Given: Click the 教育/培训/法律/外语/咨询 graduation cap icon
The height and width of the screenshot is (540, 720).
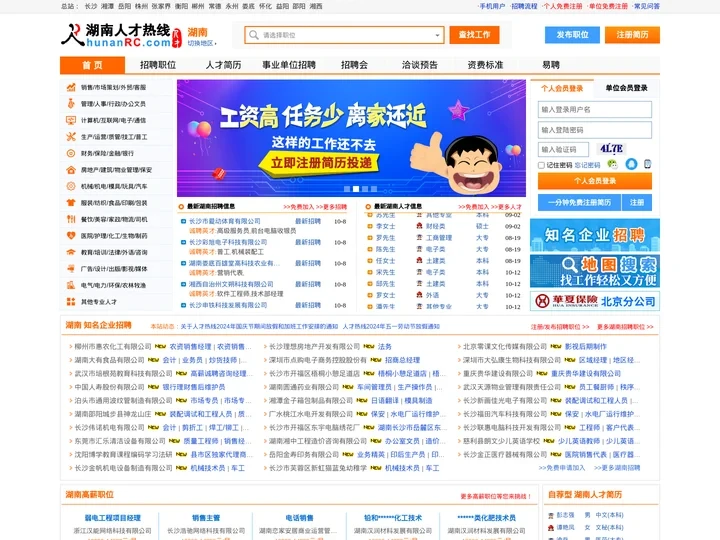Looking at the screenshot, I should coord(71,252).
